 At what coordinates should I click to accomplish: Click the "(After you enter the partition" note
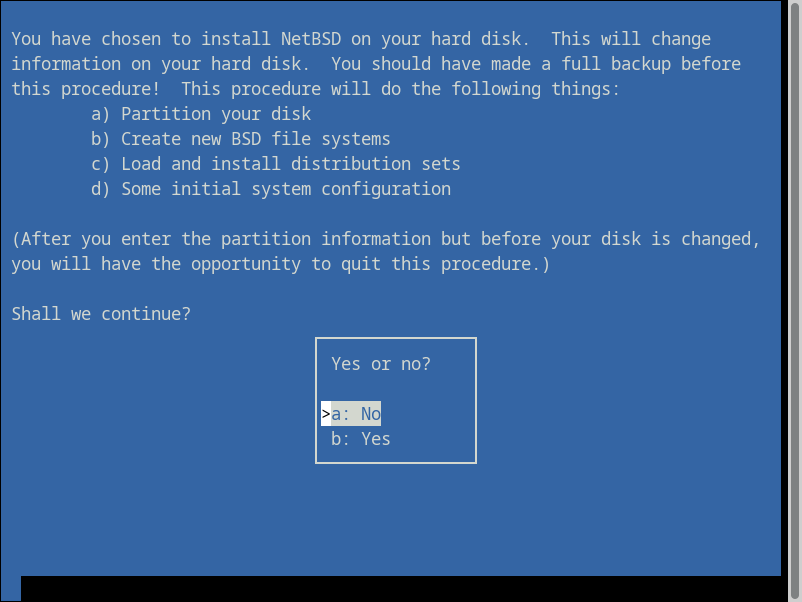coord(161,239)
